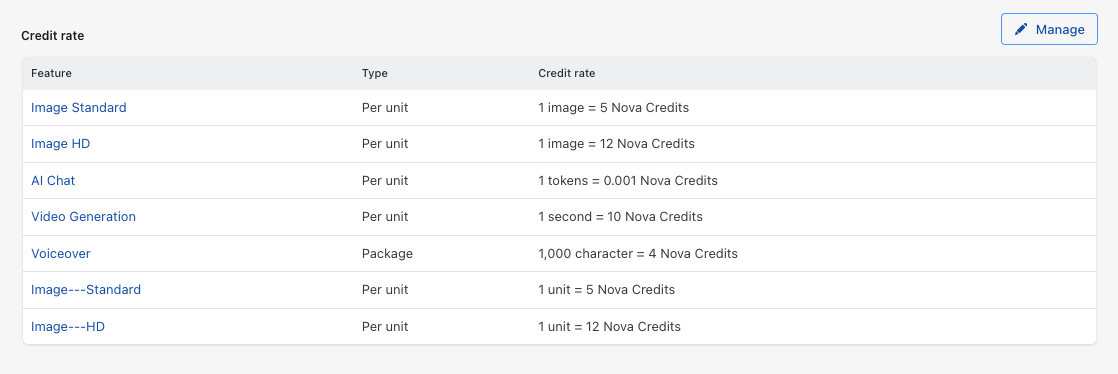Click Per unit in the Image---HD row
The height and width of the screenshot is (374, 1118).
pyautogui.click(x=385, y=327)
